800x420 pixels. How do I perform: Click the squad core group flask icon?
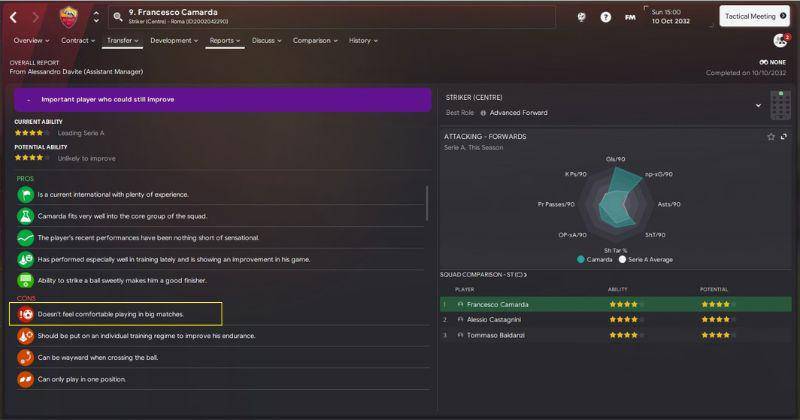26,216
